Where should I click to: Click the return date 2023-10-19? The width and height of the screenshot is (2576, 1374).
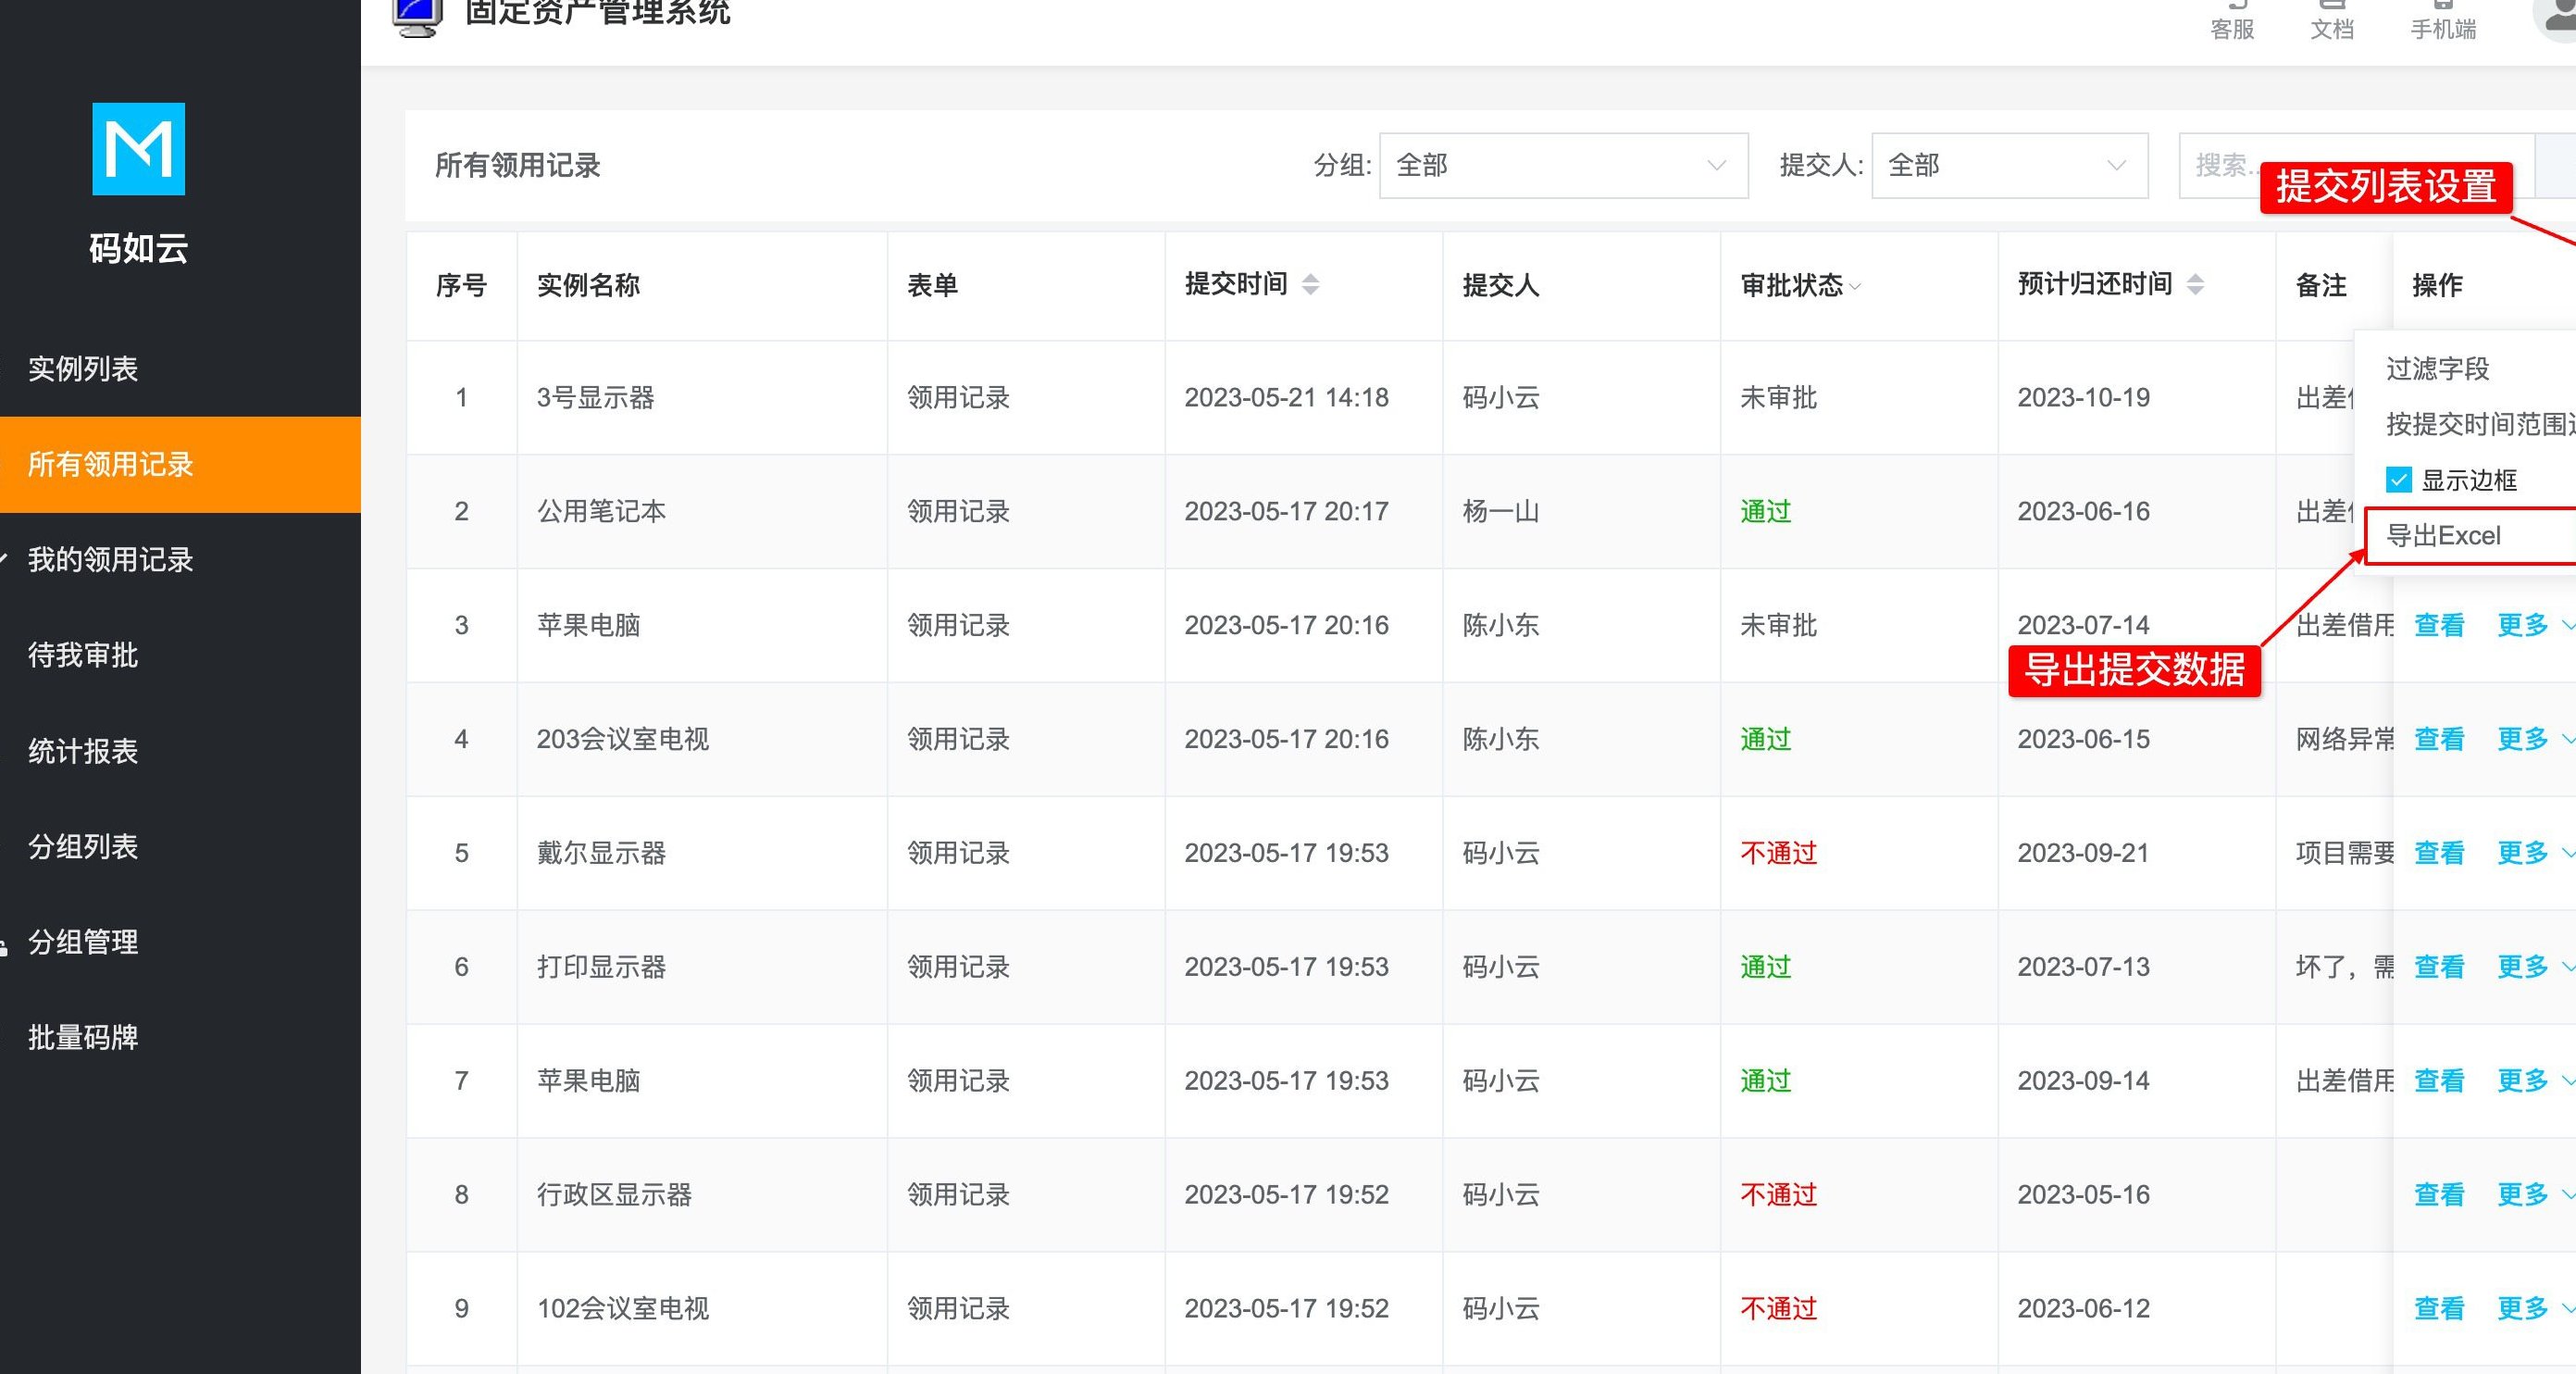click(x=2083, y=398)
